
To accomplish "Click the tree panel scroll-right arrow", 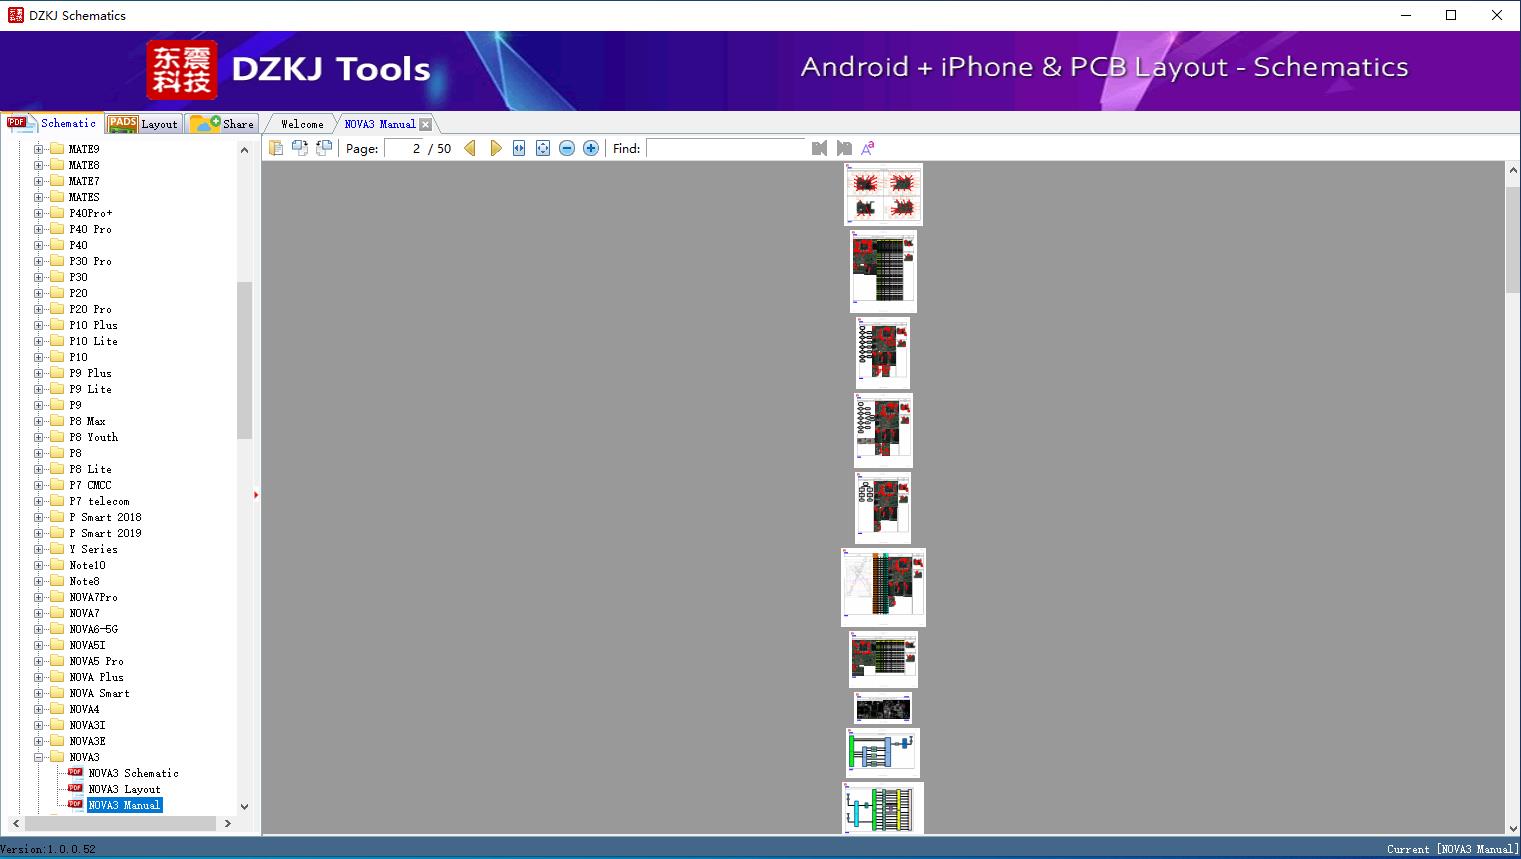I will (x=228, y=823).
